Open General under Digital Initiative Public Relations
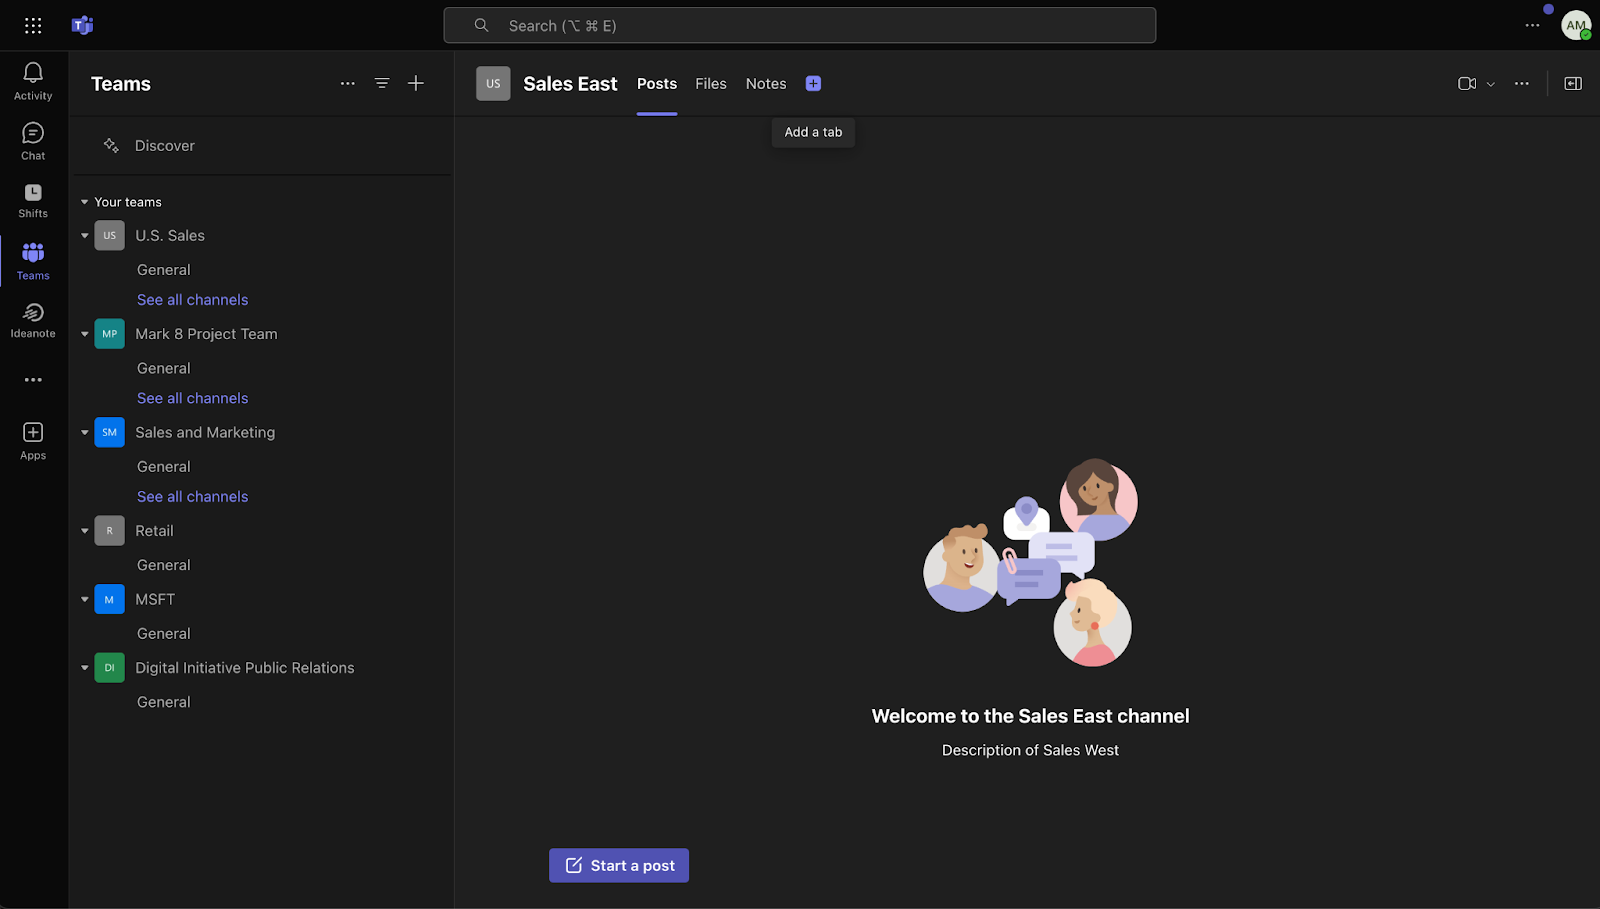1600x909 pixels. (x=164, y=702)
